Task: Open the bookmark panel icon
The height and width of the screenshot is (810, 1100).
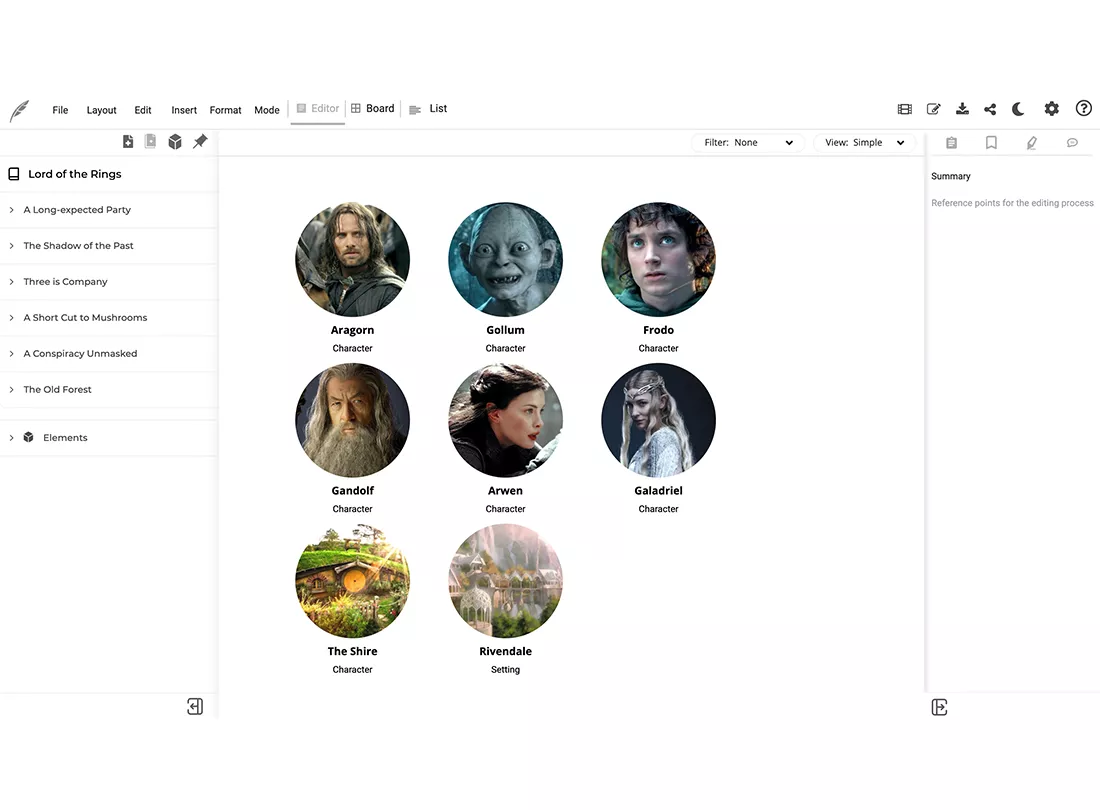Action: pos(991,143)
